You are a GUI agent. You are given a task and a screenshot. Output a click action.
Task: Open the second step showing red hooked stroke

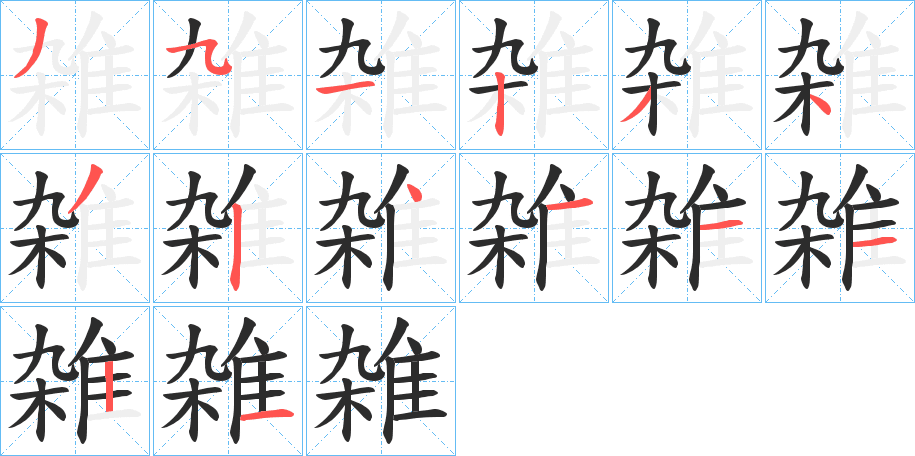[228, 75]
